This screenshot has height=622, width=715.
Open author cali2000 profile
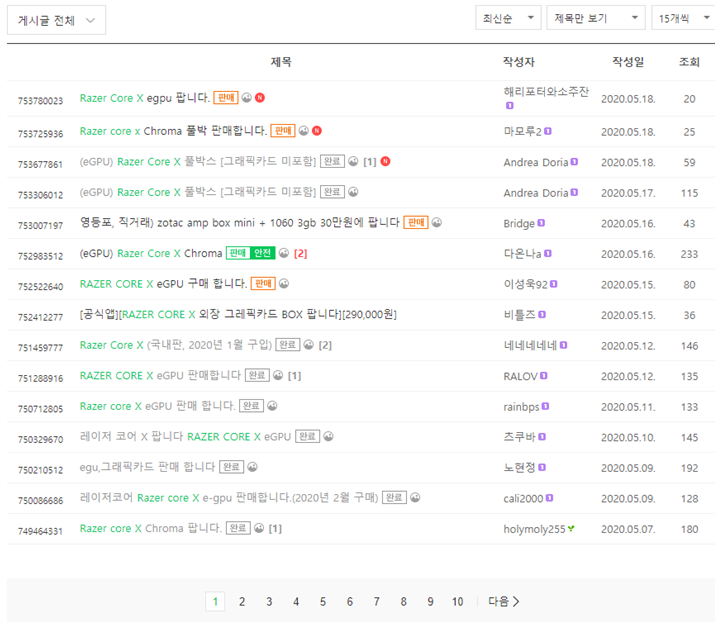point(523,498)
